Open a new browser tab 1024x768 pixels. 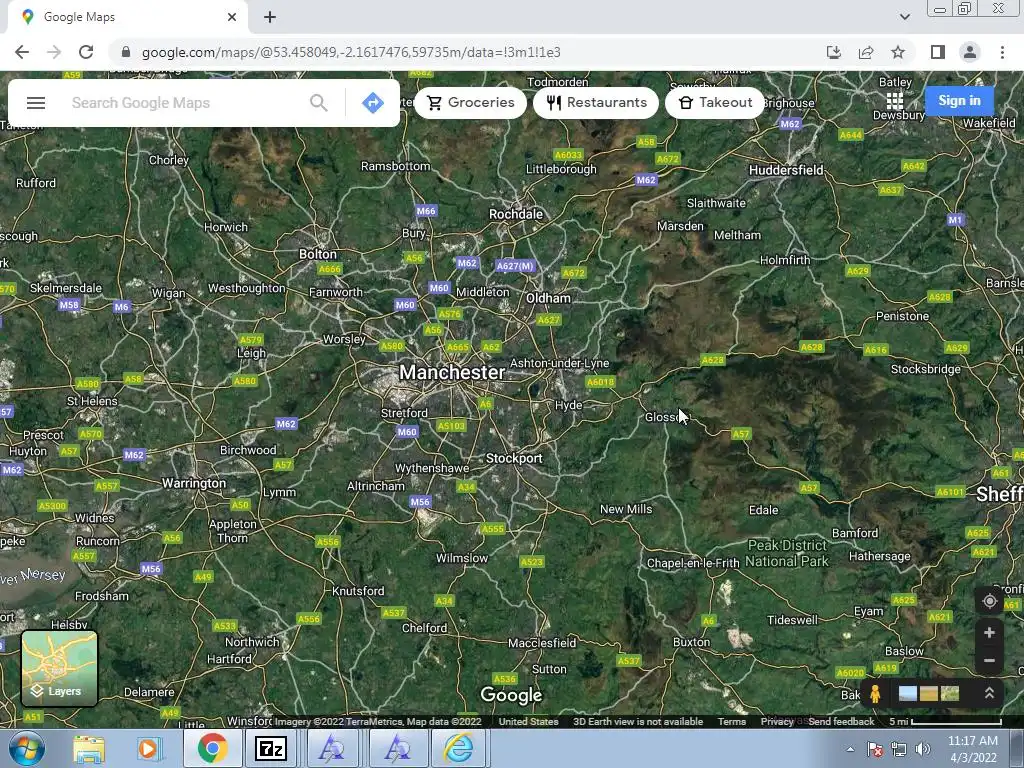(x=270, y=17)
